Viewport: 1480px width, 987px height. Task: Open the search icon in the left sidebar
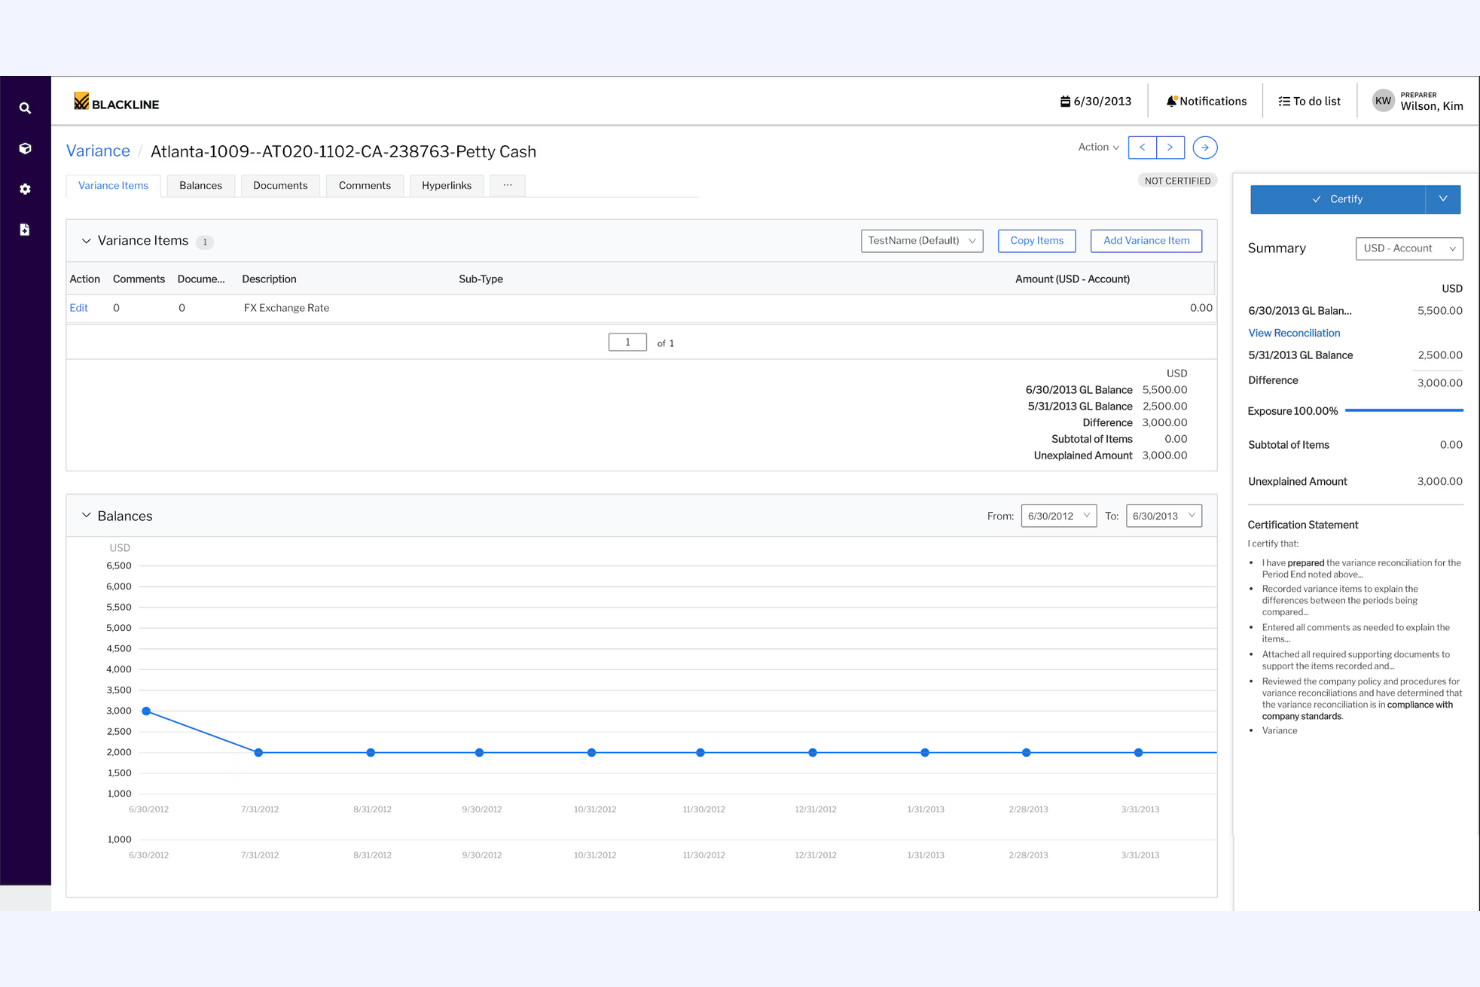click(x=25, y=107)
